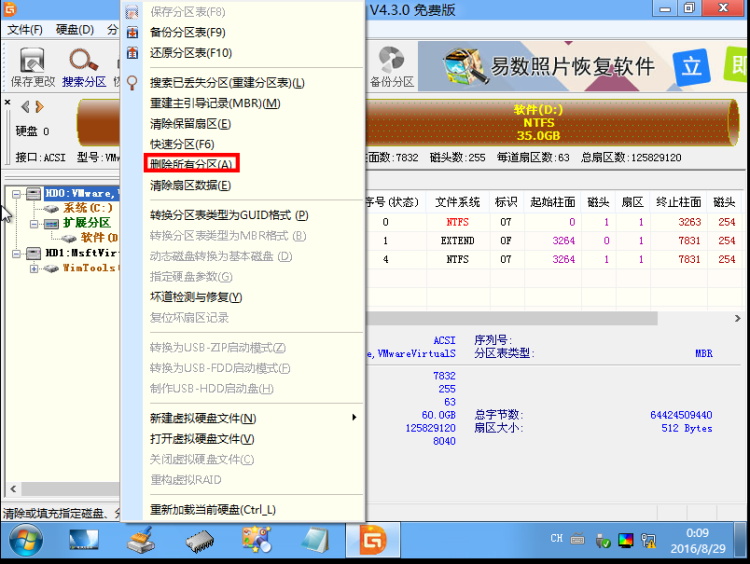Open the 硬盘(D) menu
The width and height of the screenshot is (750, 564).
coord(75,30)
